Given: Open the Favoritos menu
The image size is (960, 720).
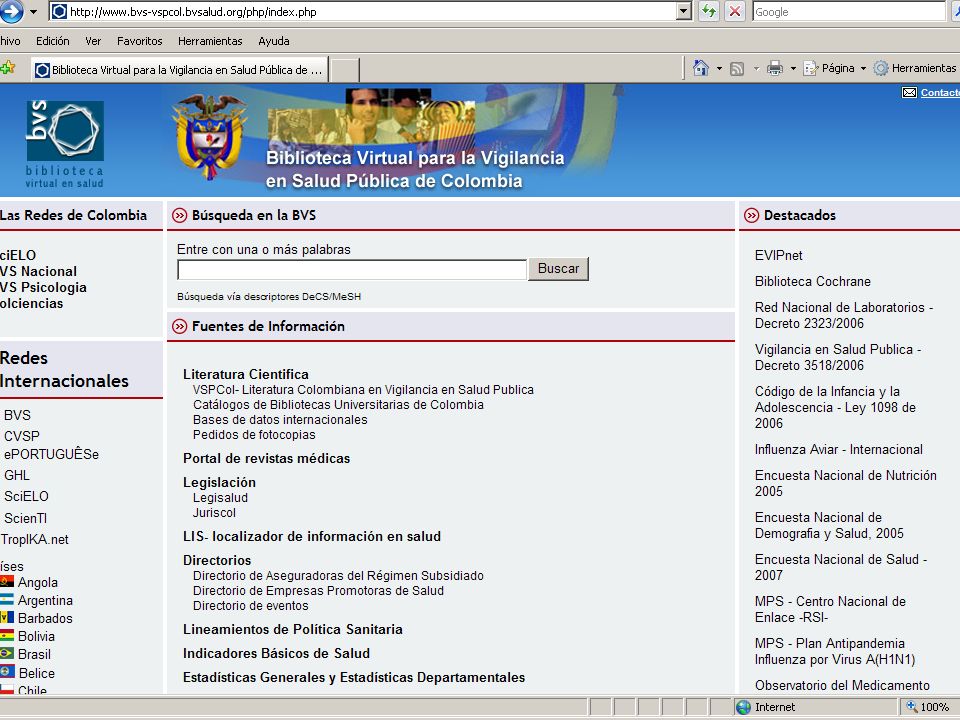Looking at the screenshot, I should (140, 41).
